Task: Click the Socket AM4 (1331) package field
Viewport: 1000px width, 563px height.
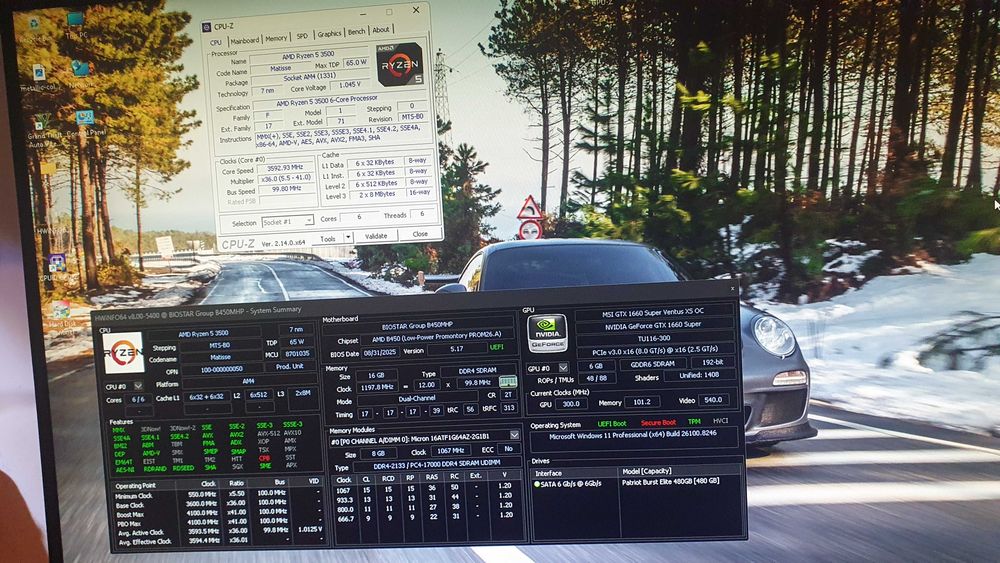Action: (309, 78)
